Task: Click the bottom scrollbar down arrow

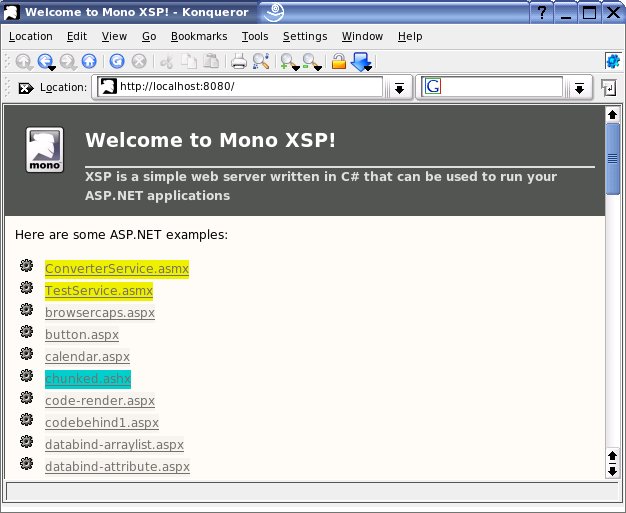Action: [x=612, y=472]
